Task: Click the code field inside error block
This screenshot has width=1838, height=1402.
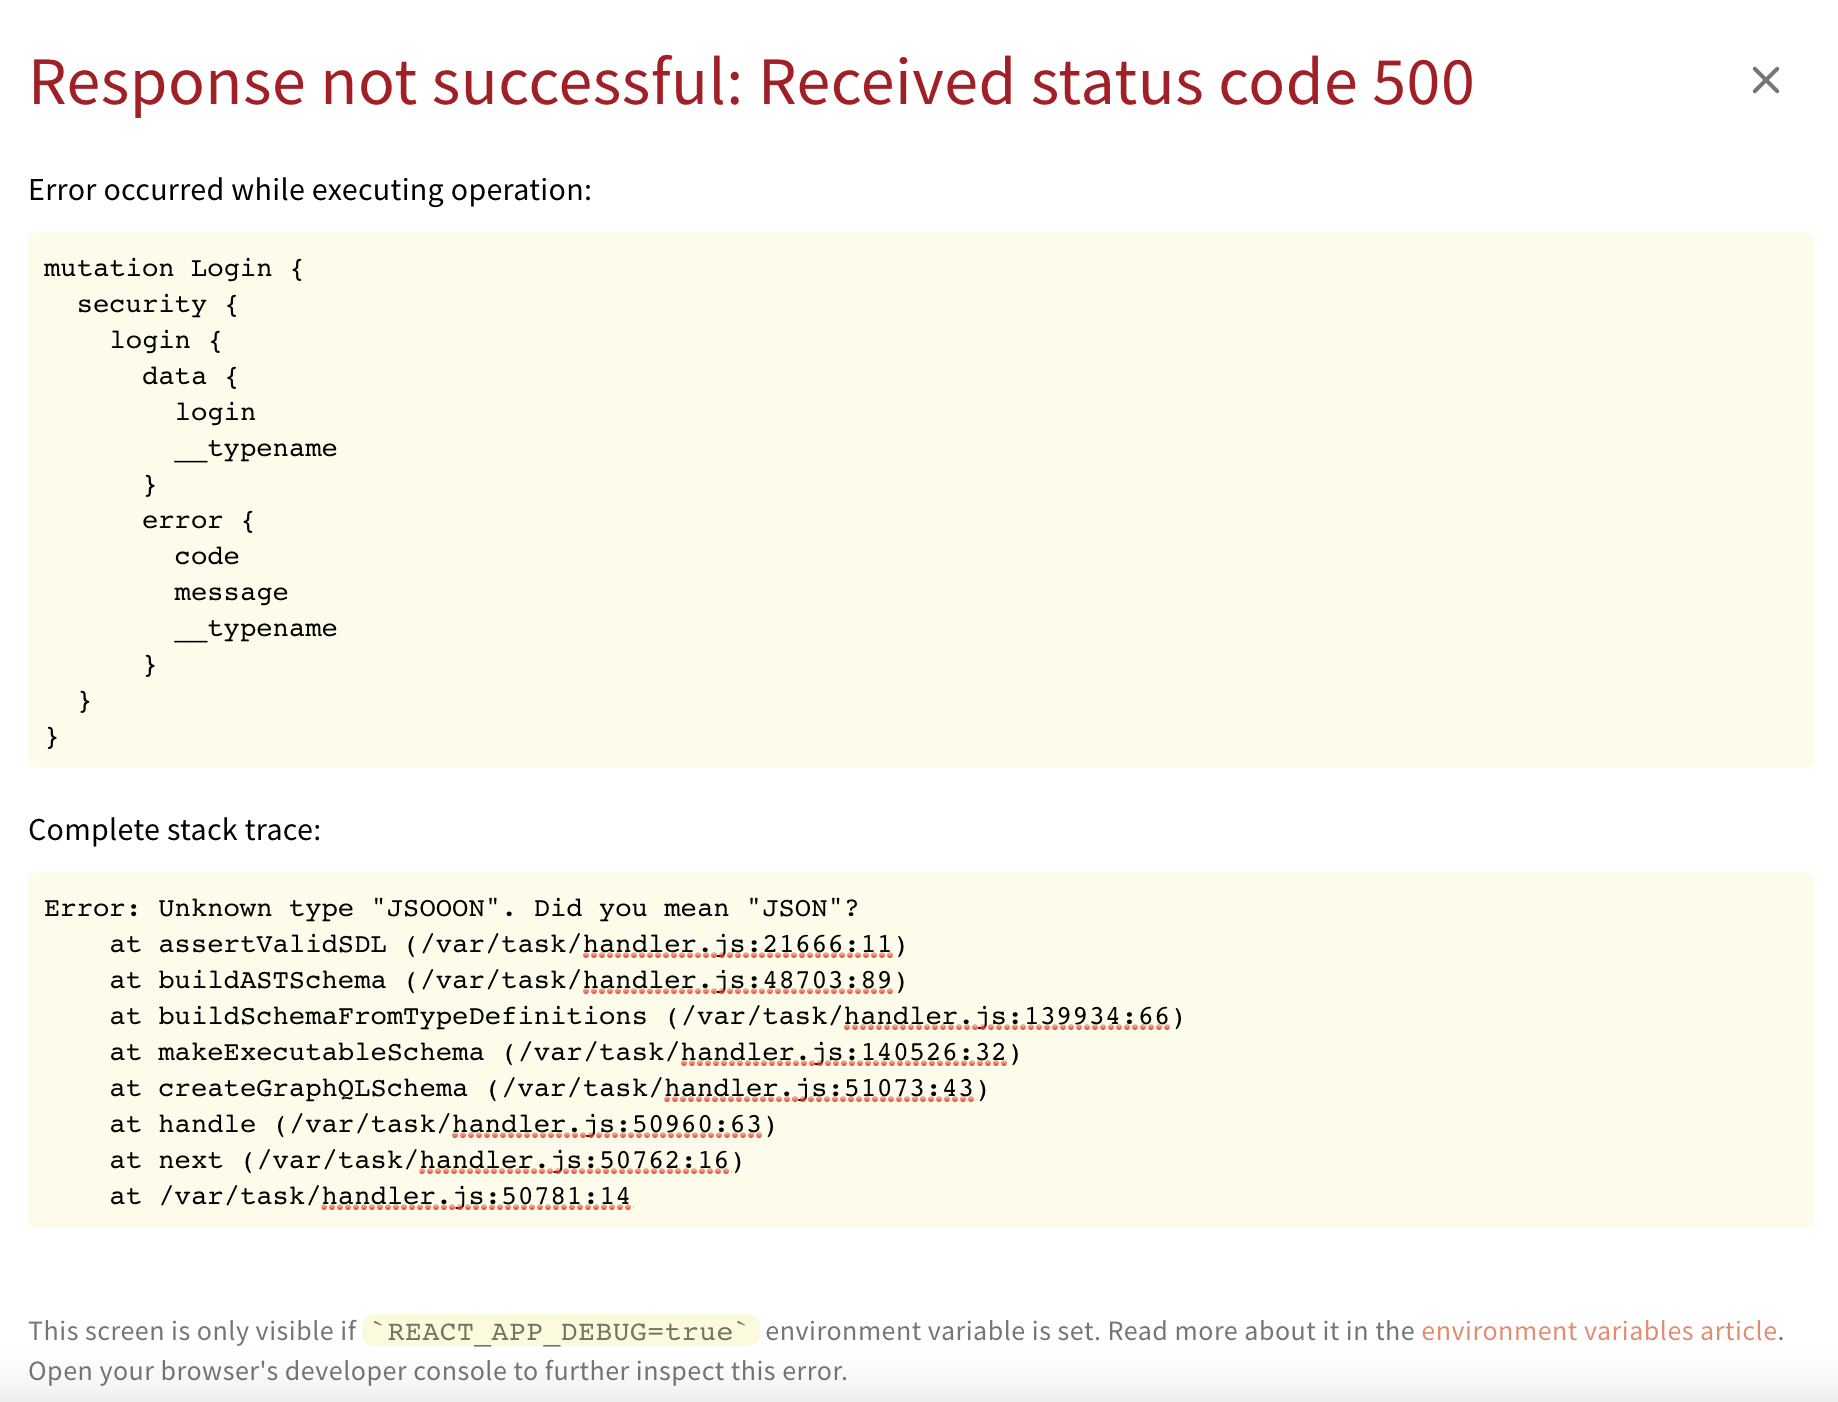Action: [207, 555]
